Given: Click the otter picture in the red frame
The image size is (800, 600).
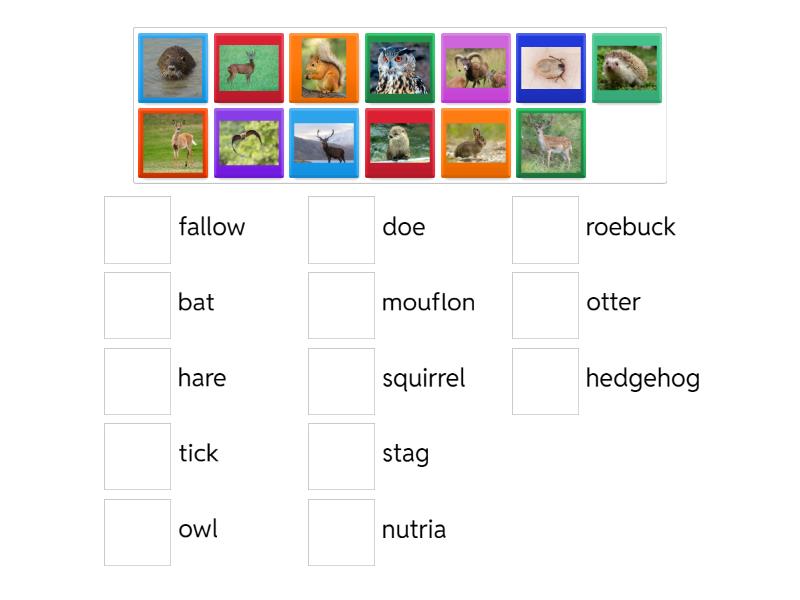Looking at the screenshot, I should click(x=400, y=143).
